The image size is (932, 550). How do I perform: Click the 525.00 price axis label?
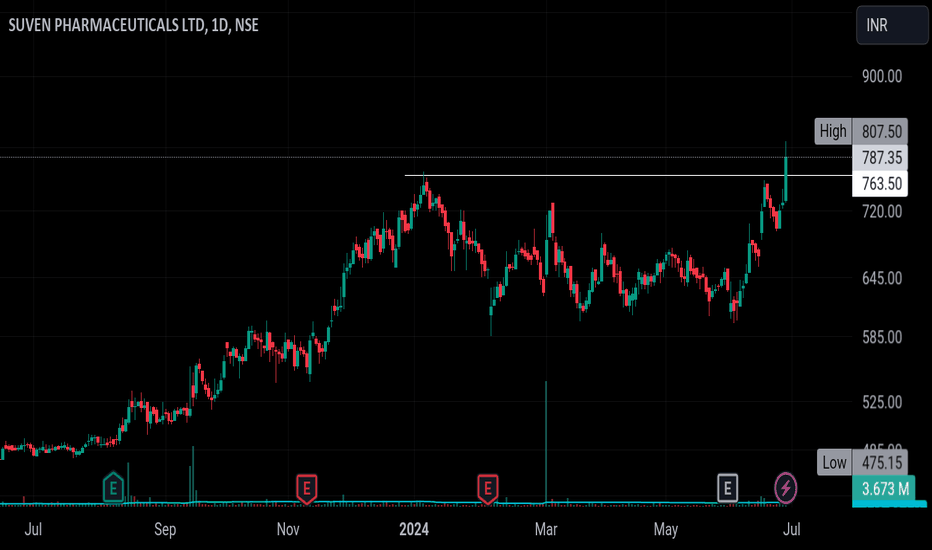tap(882, 403)
